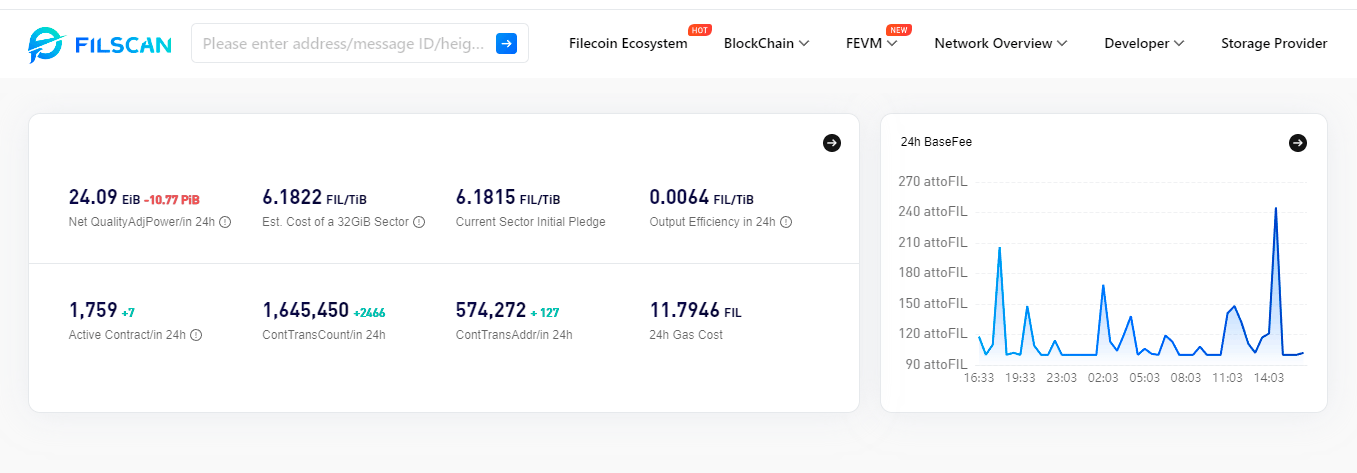
Task: Expand the BlockChain dropdown menu
Action: [x=766, y=43]
